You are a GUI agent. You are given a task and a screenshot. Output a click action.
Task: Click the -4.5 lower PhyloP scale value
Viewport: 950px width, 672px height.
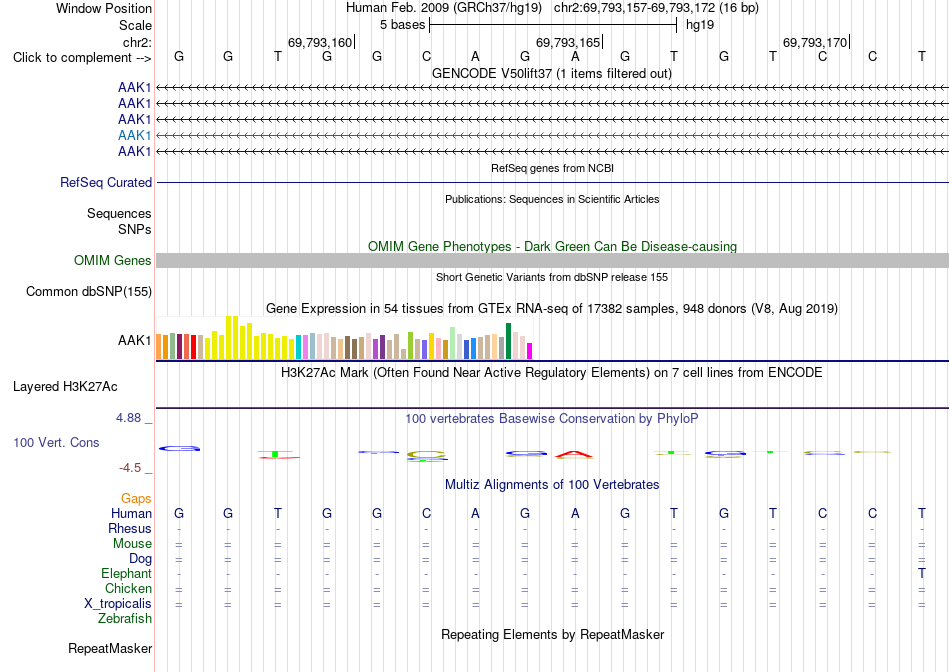tap(130, 468)
